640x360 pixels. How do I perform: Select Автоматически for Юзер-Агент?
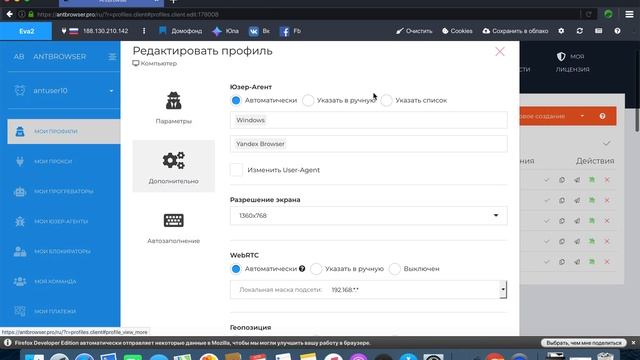pos(236,100)
